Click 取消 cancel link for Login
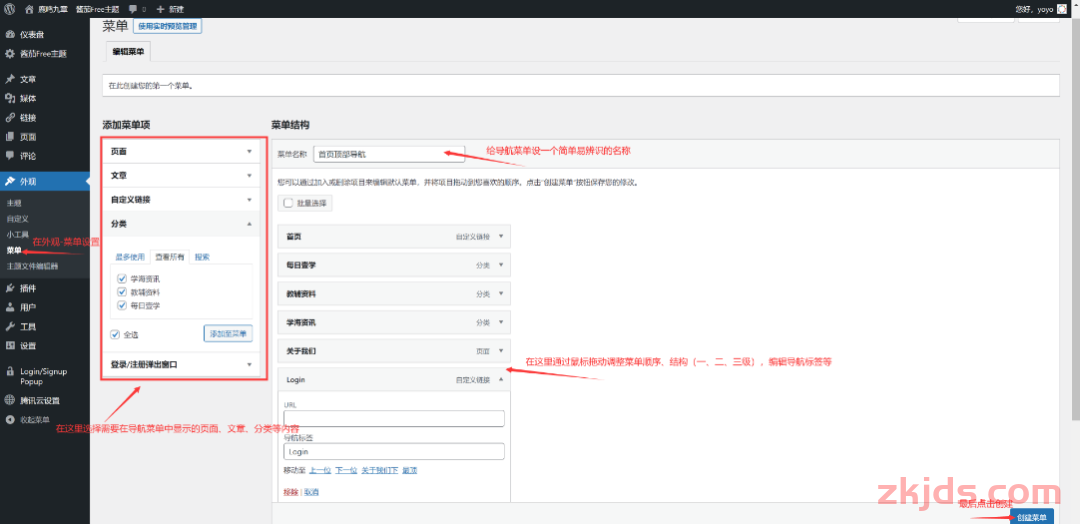The image size is (1080, 524). pos(311,492)
